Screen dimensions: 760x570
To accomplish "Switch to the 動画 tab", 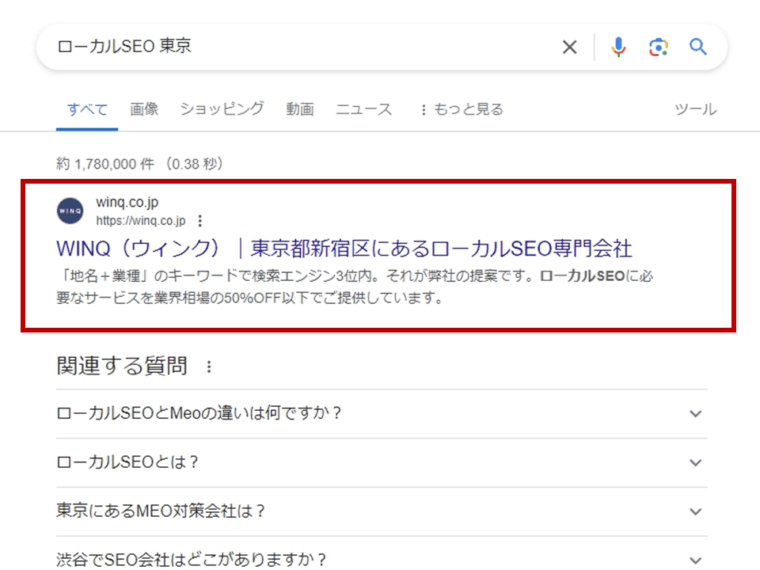I will 300,109.
